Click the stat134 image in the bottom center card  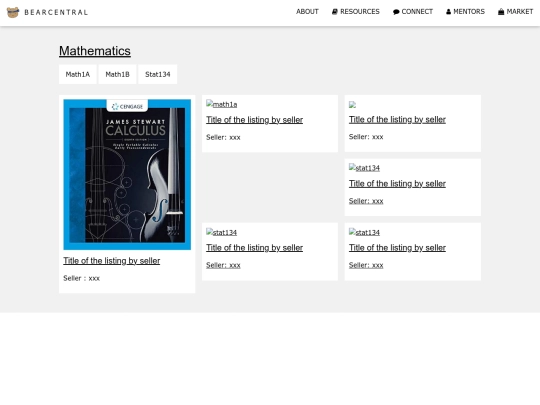click(x=221, y=232)
